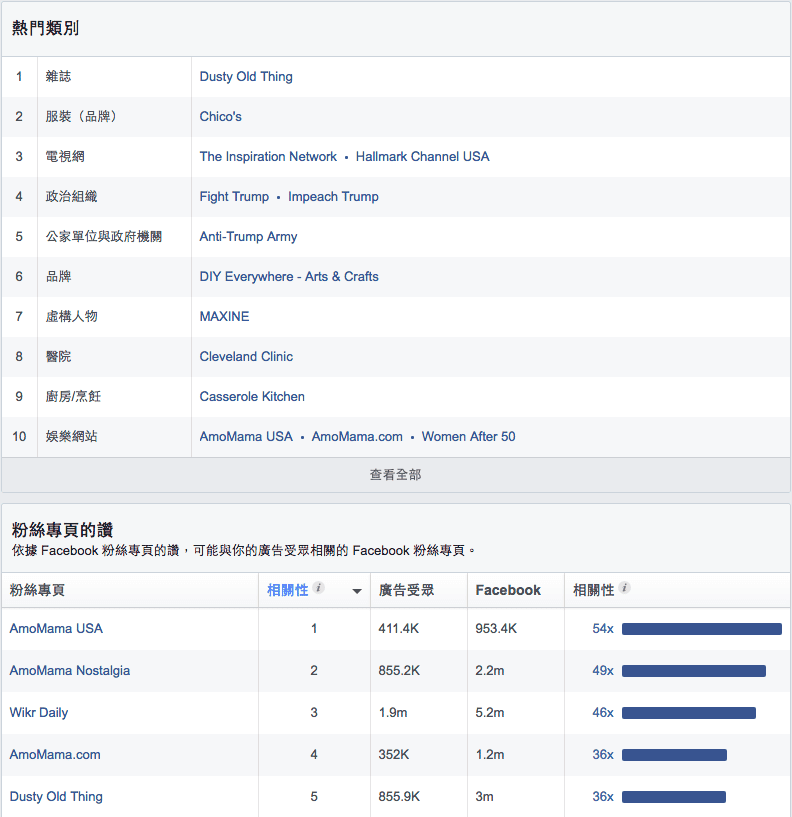Open Dusty Old Thing in the 雜誌 row

coord(246,77)
